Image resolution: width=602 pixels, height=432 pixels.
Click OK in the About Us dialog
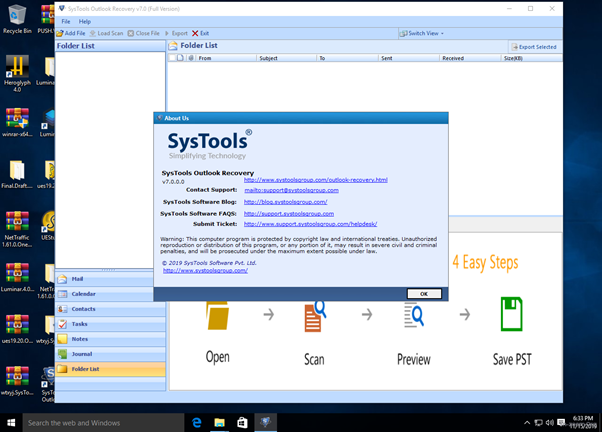pyautogui.click(x=424, y=294)
